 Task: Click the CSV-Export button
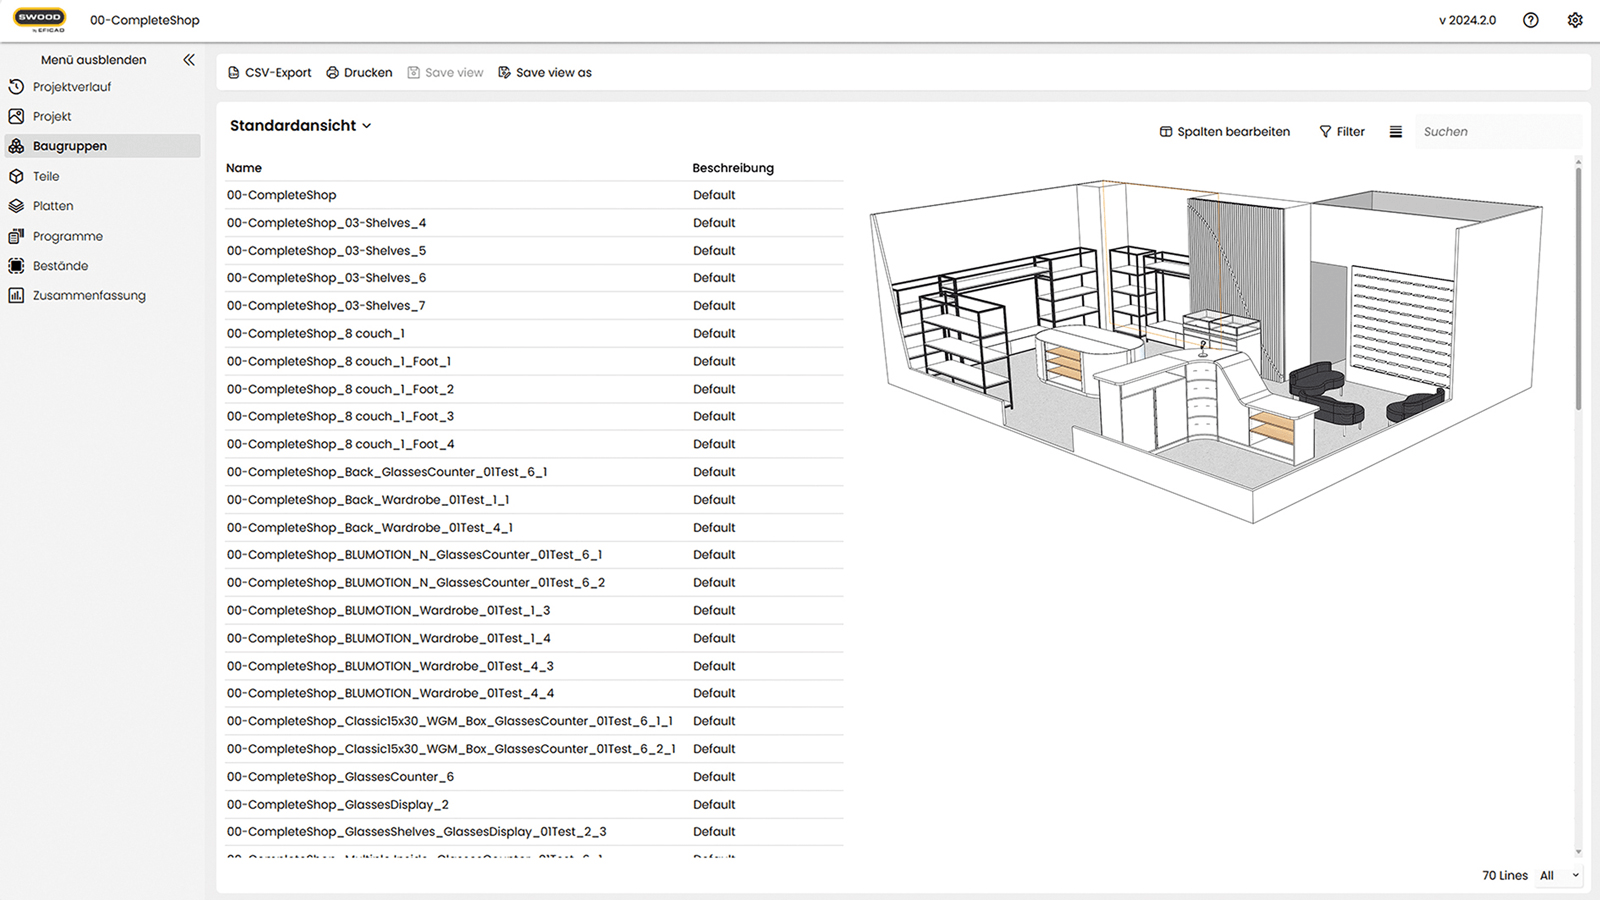coord(269,73)
